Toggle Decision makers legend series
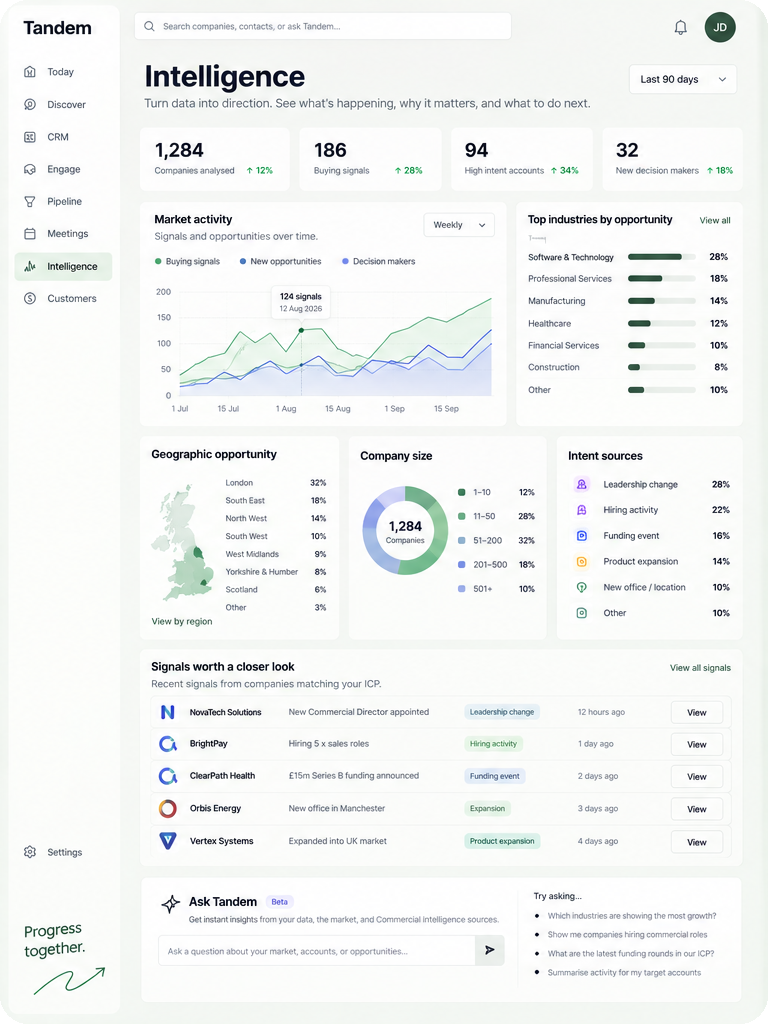This screenshot has height=1024, width=768. click(379, 261)
